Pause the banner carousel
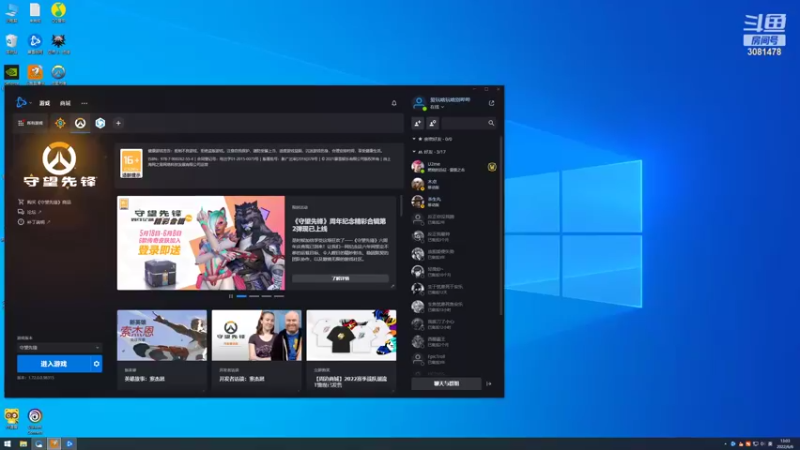Viewport: 800px width, 450px height. click(x=231, y=296)
